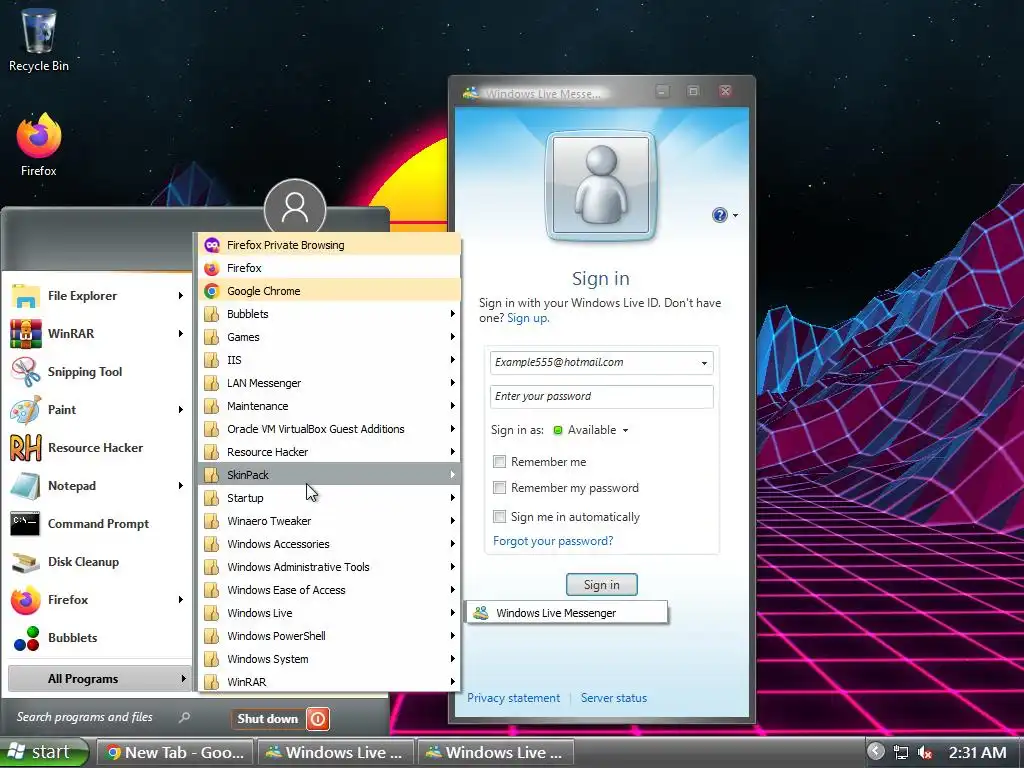Open the Messenger help icon

(x=719, y=215)
